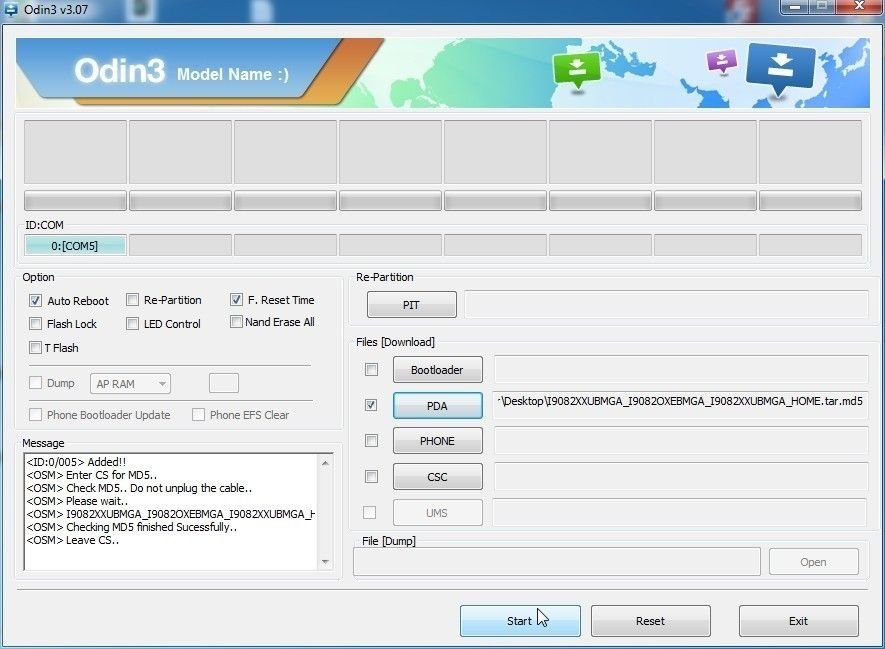Viewport: 885px width, 649px height.
Task: Click the small box right of AP RAM
Action: tap(224, 383)
